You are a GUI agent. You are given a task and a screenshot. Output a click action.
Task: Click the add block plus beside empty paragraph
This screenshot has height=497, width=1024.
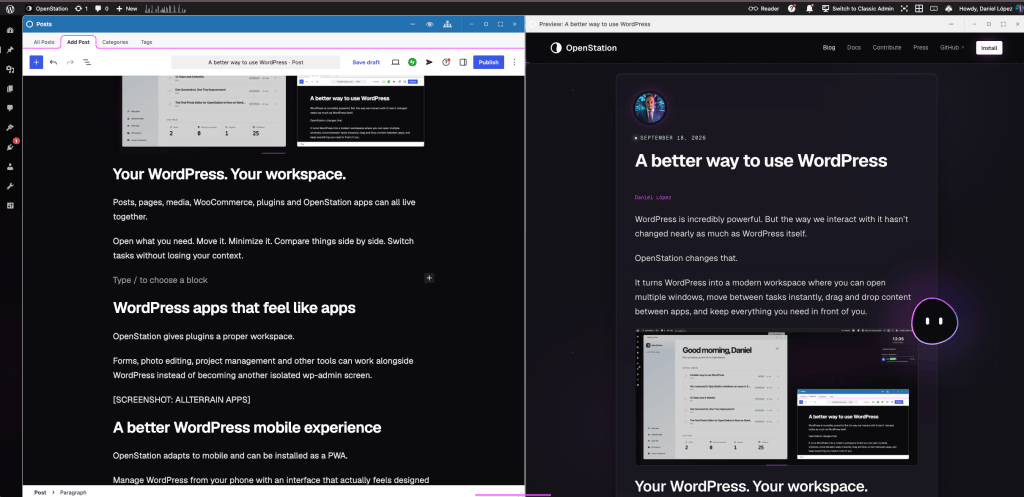click(429, 278)
